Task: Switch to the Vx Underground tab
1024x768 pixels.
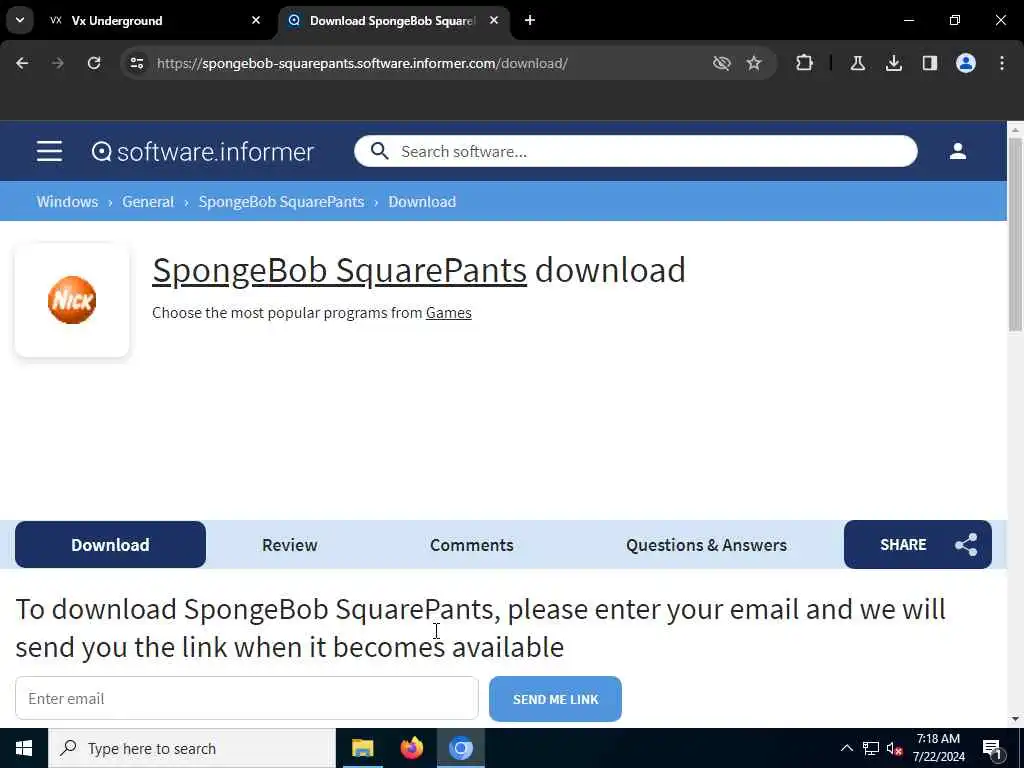Action: pyautogui.click(x=153, y=20)
